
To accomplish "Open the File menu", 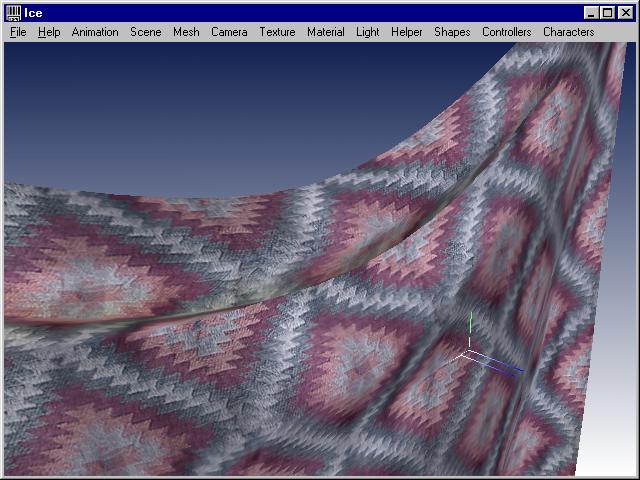I will point(18,32).
